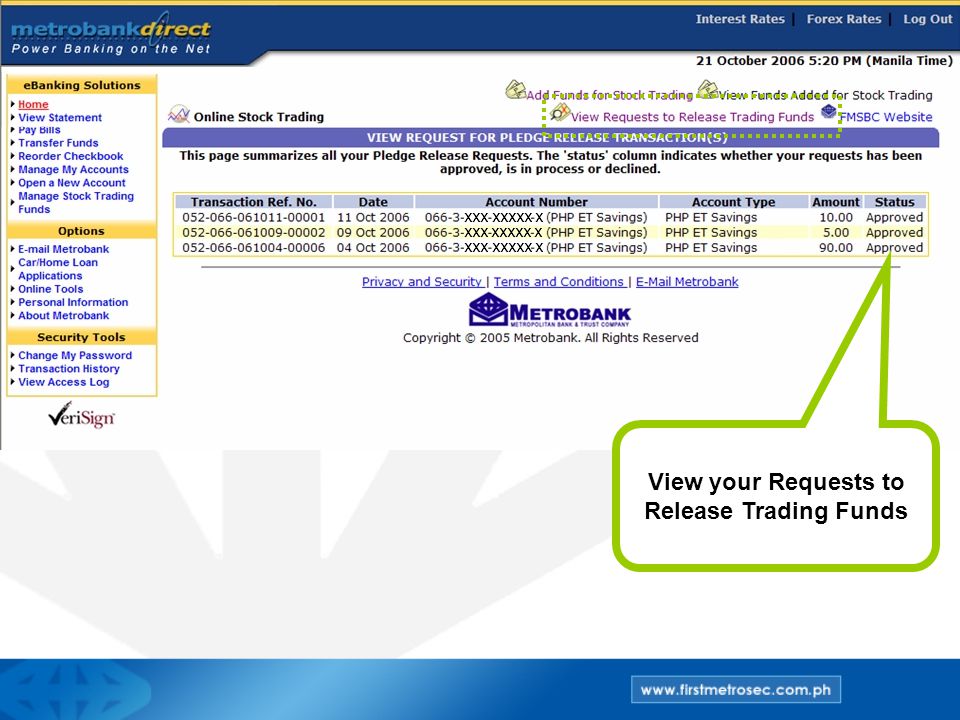Click the Online Stock Trading heading
This screenshot has height=720, width=960.
(x=258, y=117)
